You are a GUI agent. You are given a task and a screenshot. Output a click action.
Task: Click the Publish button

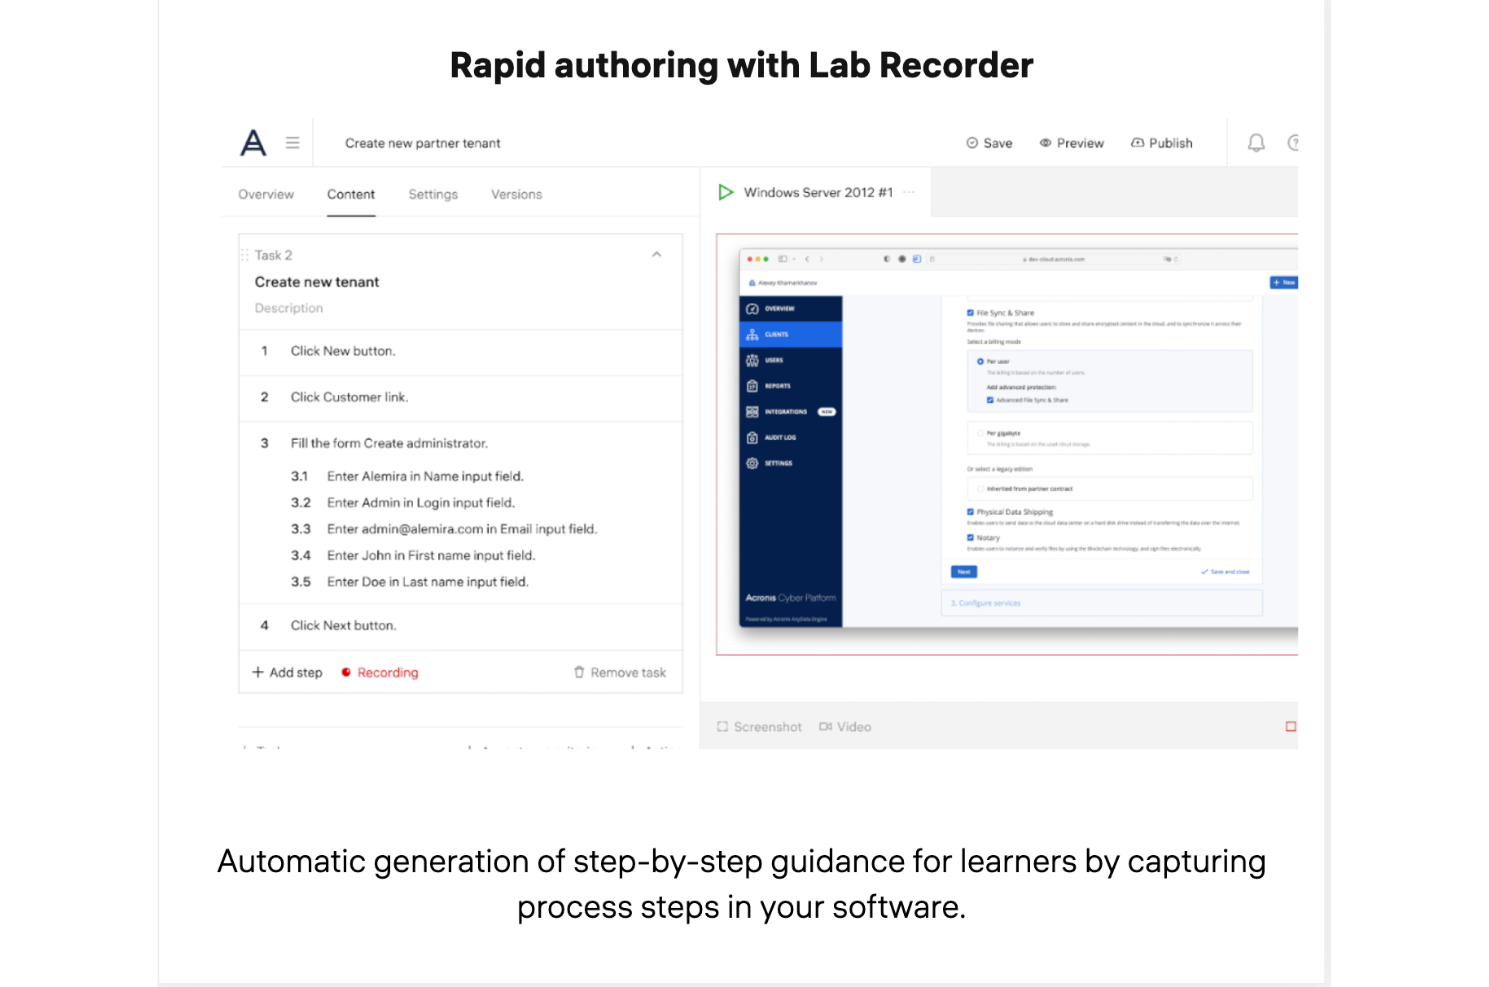pyautogui.click(x=1161, y=143)
